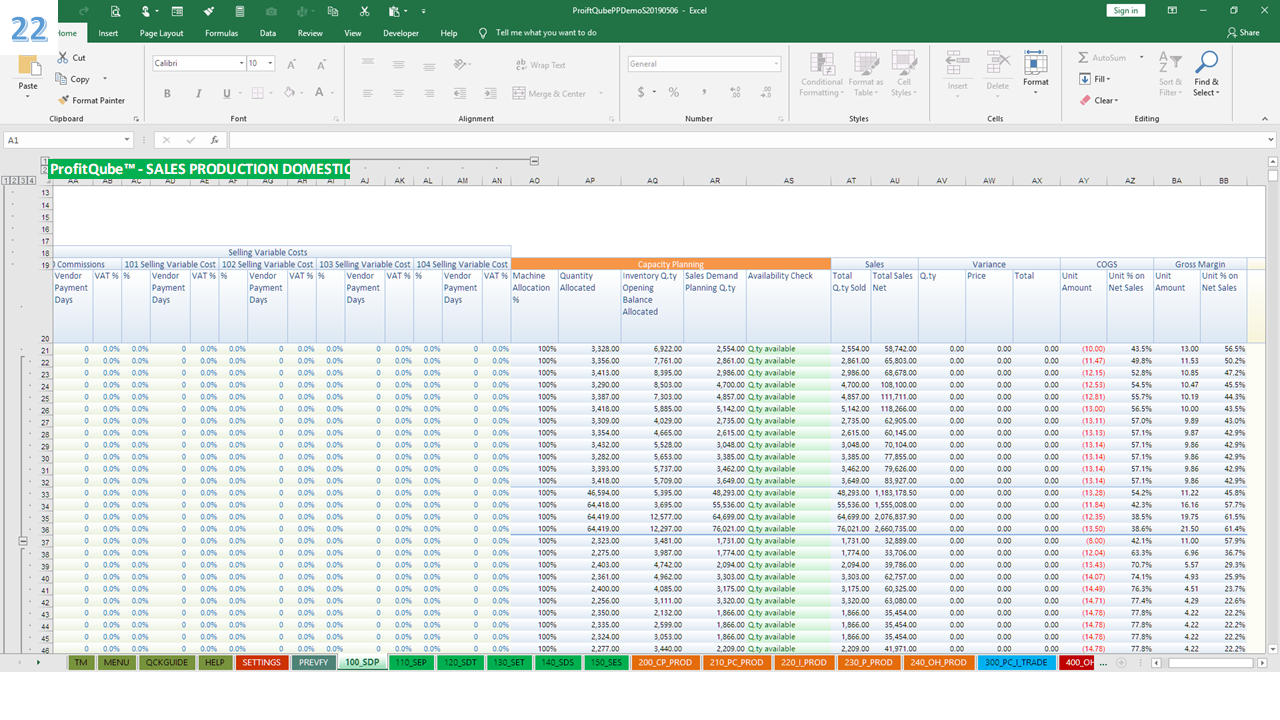Go to the Review tab
The width and height of the screenshot is (1280, 720).
coord(310,33)
